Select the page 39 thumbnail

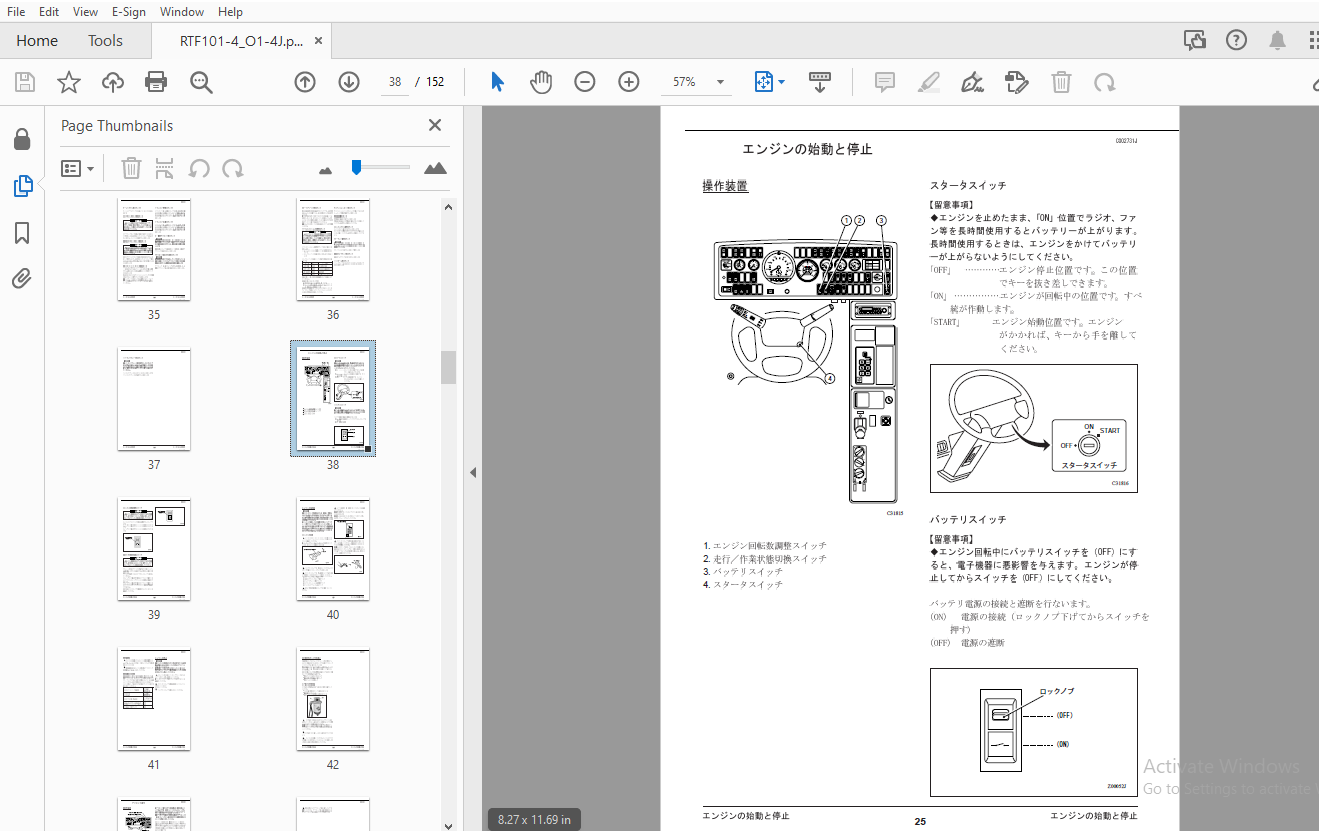click(x=154, y=550)
